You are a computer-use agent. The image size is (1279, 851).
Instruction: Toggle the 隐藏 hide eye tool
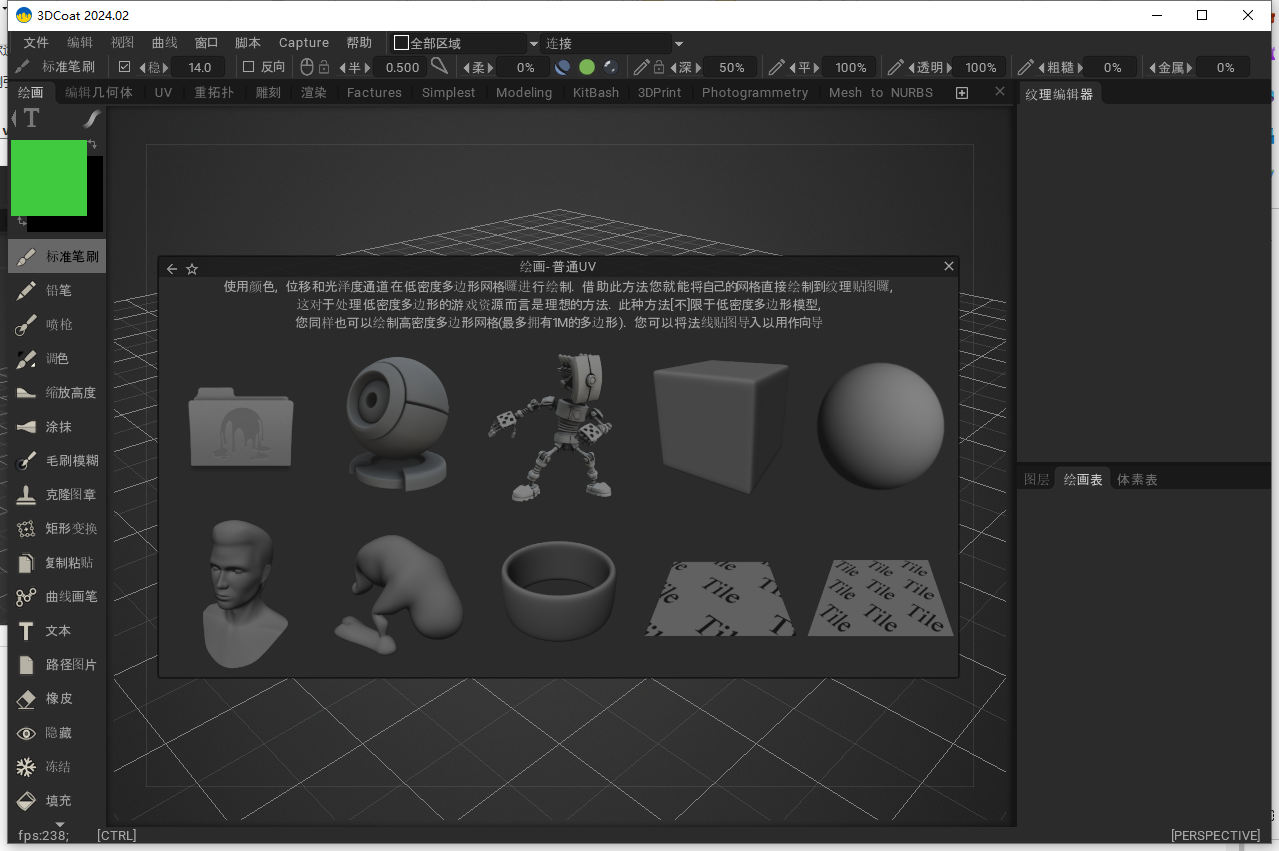pyautogui.click(x=57, y=732)
